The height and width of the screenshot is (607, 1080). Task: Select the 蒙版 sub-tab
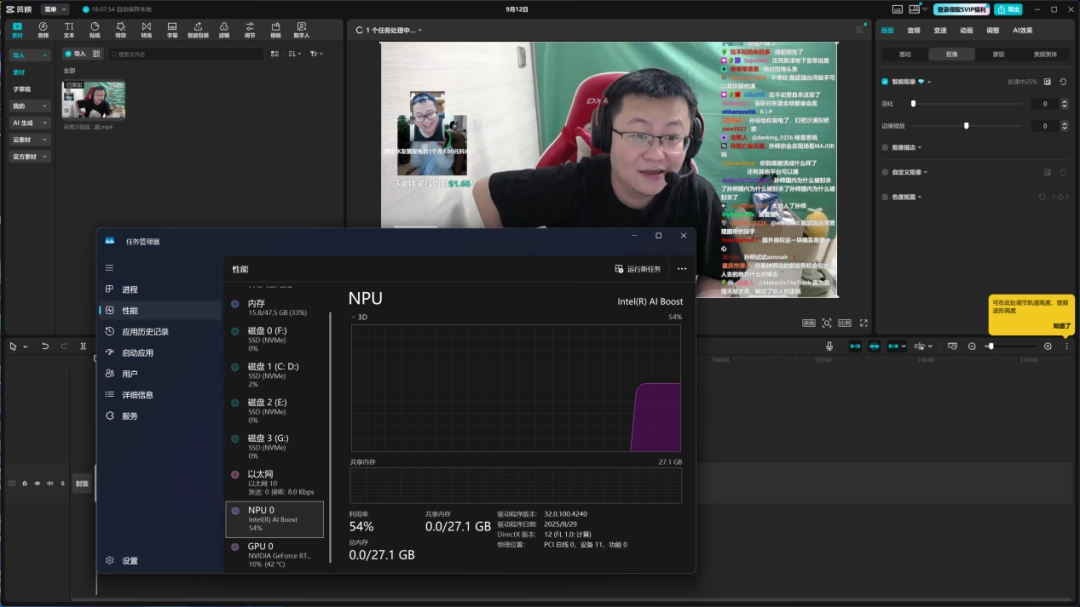click(998, 54)
